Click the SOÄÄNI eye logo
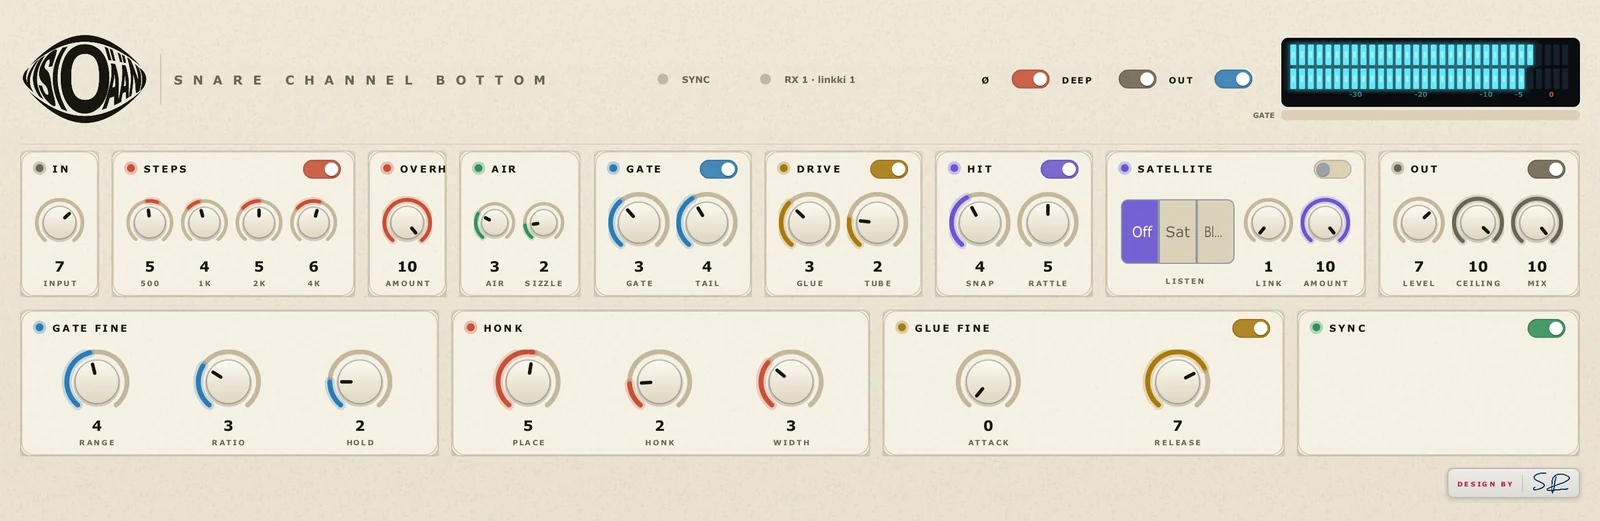This screenshot has height=521, width=1600. click(85, 79)
